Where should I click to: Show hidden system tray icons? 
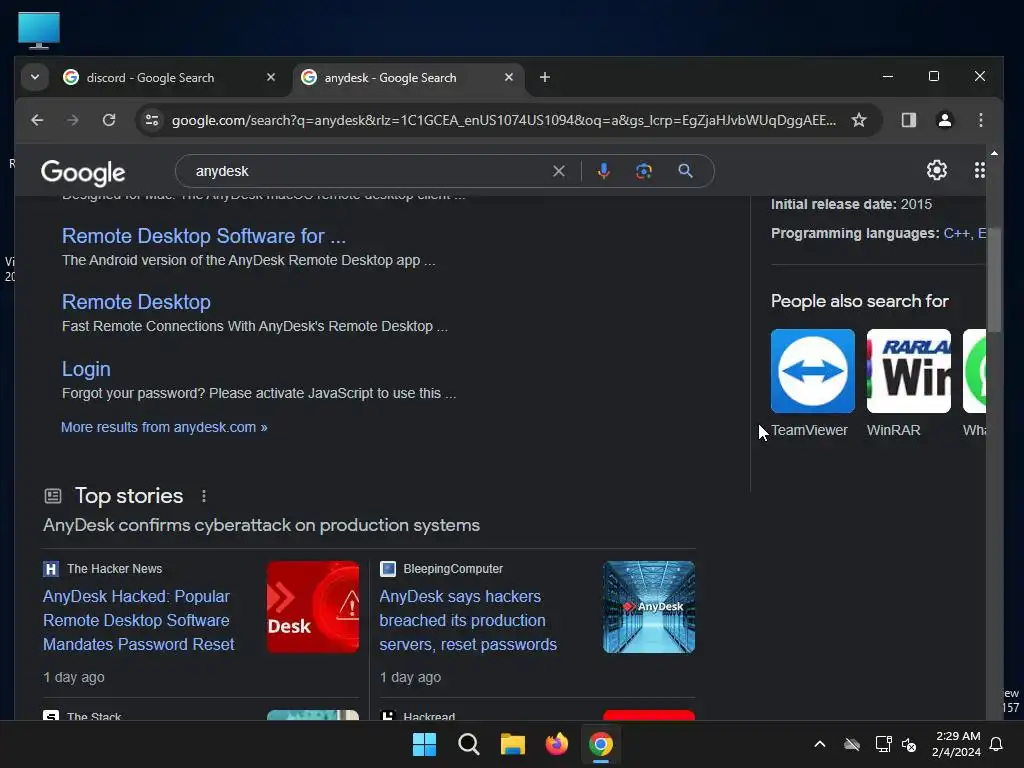click(820, 744)
